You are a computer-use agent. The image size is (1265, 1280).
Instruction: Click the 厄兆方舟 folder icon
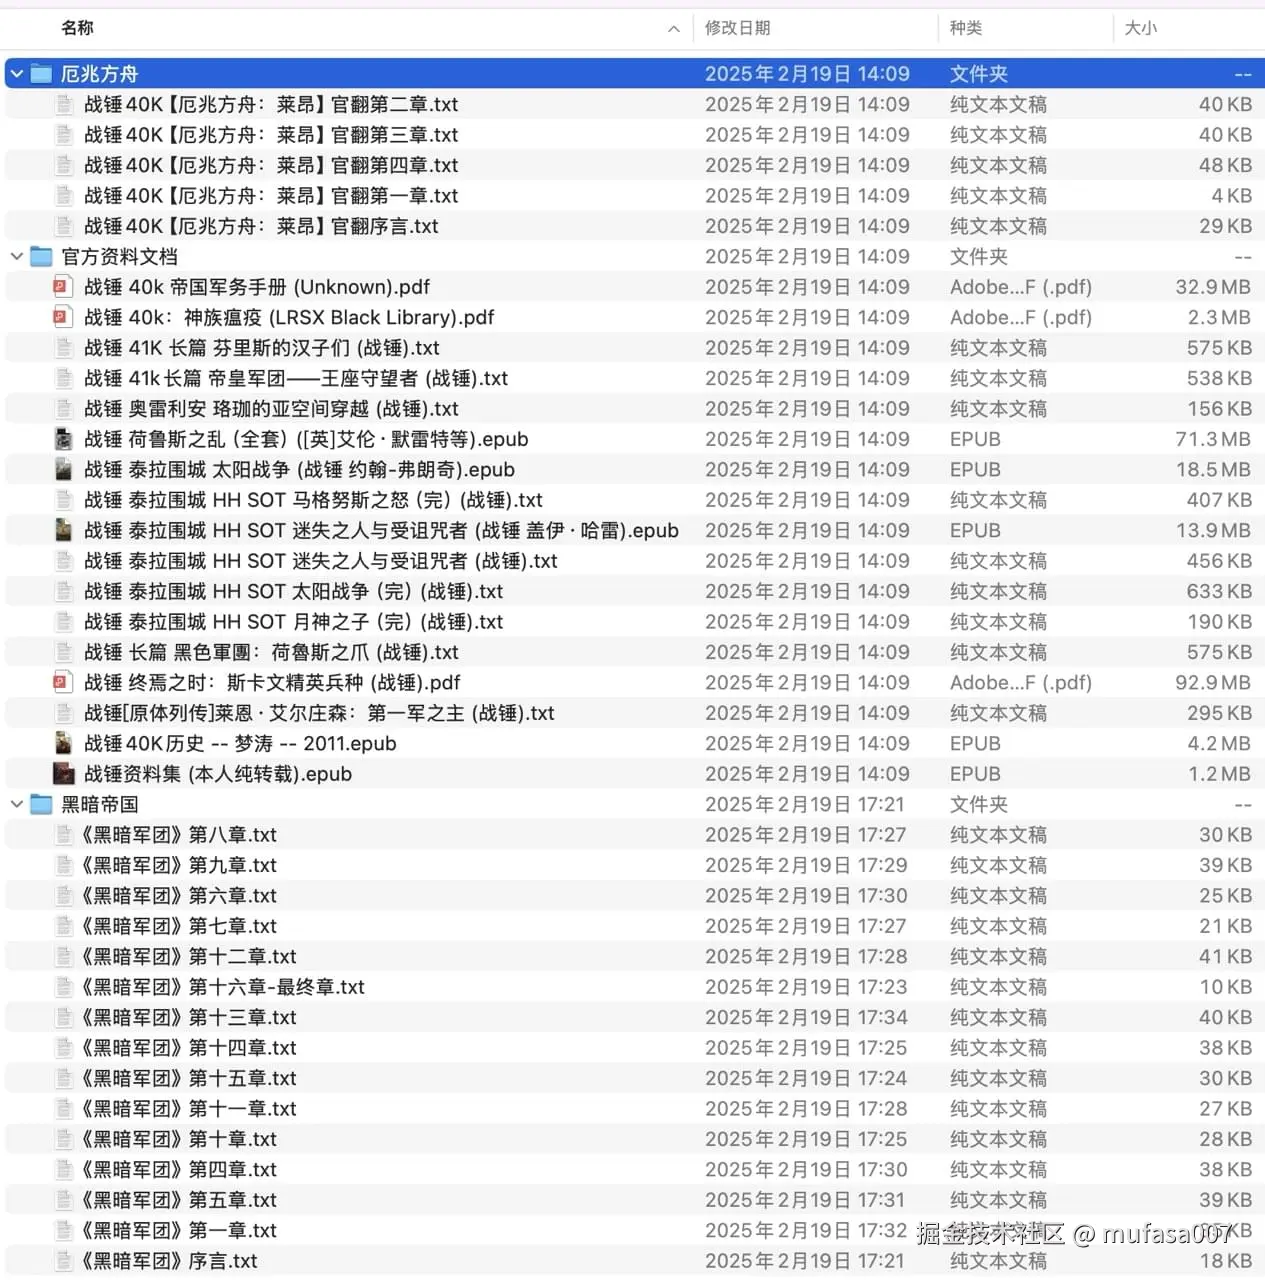[x=41, y=74]
